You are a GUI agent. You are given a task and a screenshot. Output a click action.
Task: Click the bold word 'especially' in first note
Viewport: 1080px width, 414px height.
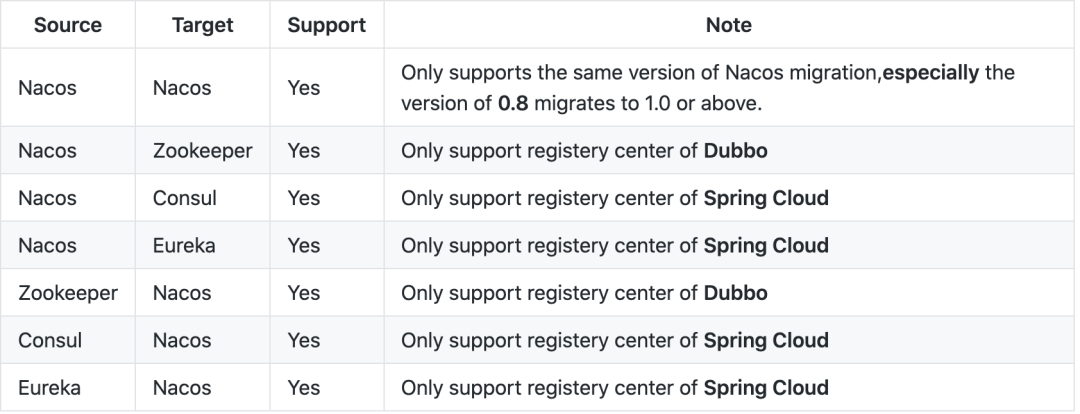931,72
